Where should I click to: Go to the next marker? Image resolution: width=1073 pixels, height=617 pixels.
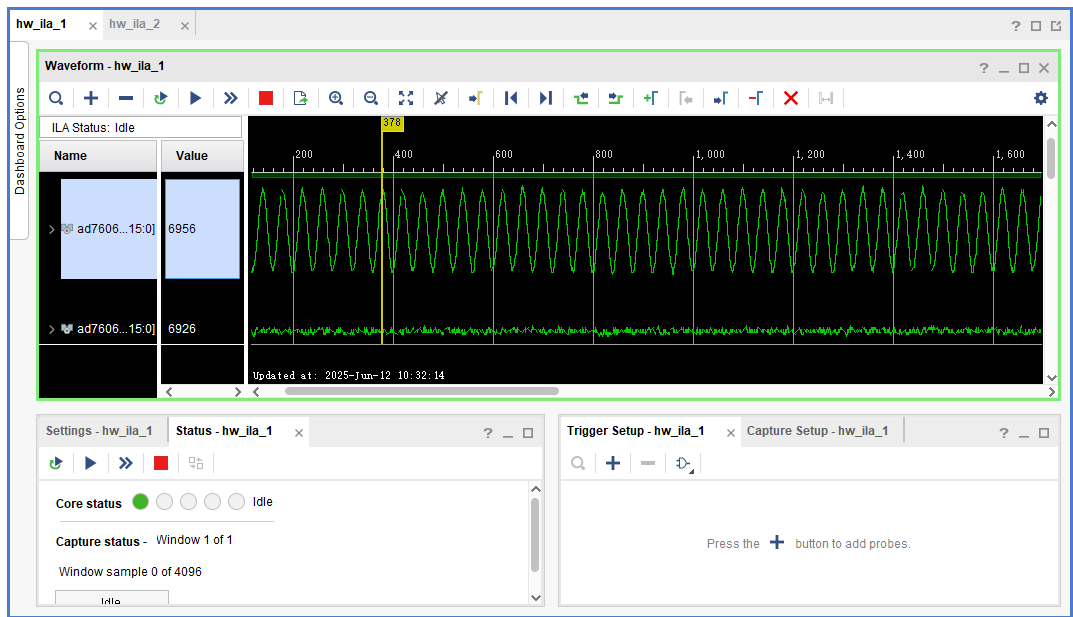[721, 99]
